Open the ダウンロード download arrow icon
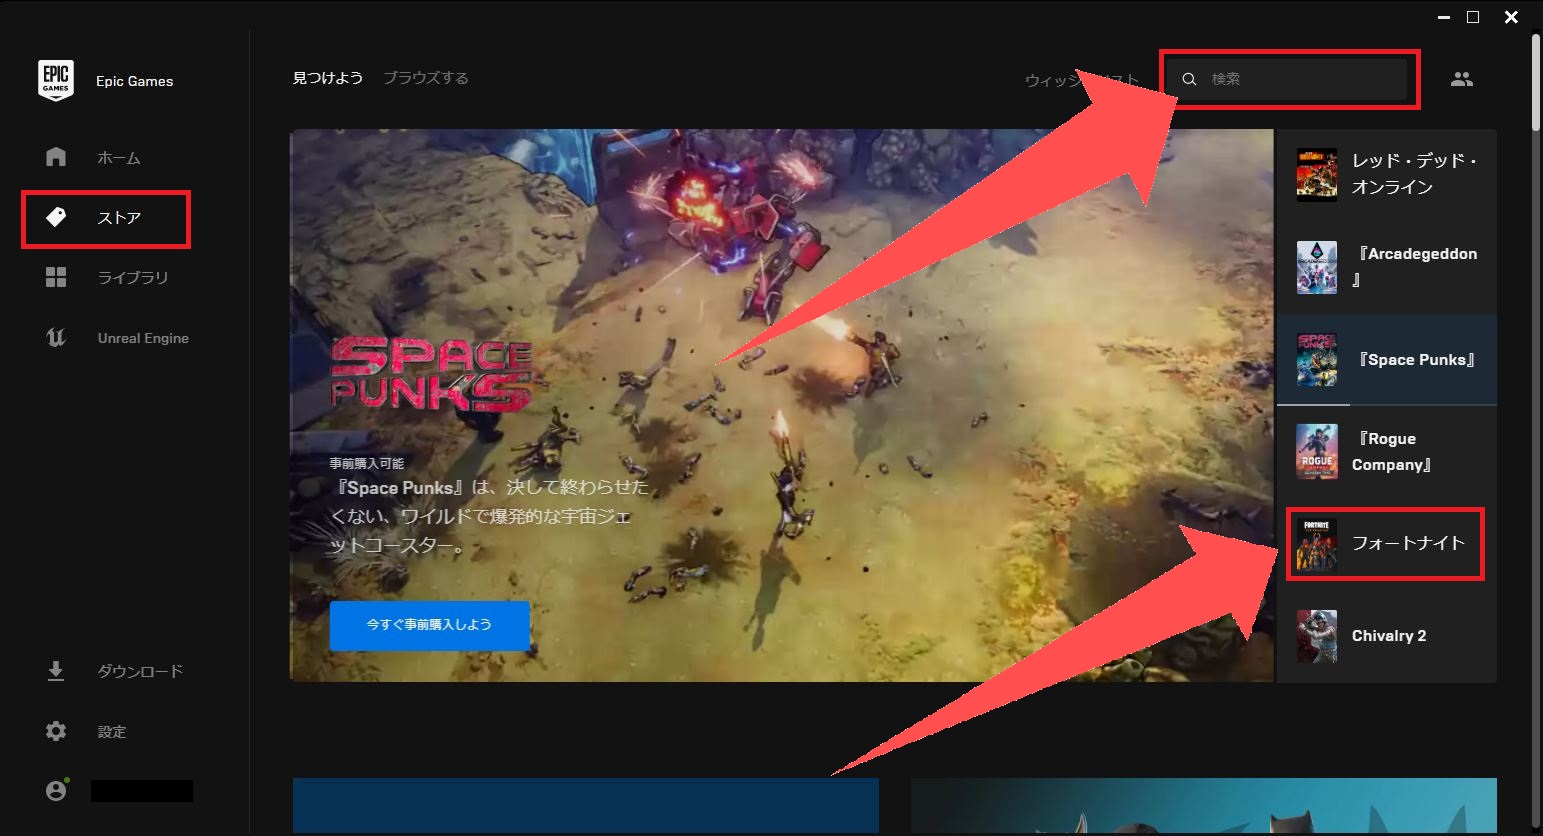This screenshot has width=1543, height=836. (x=56, y=671)
